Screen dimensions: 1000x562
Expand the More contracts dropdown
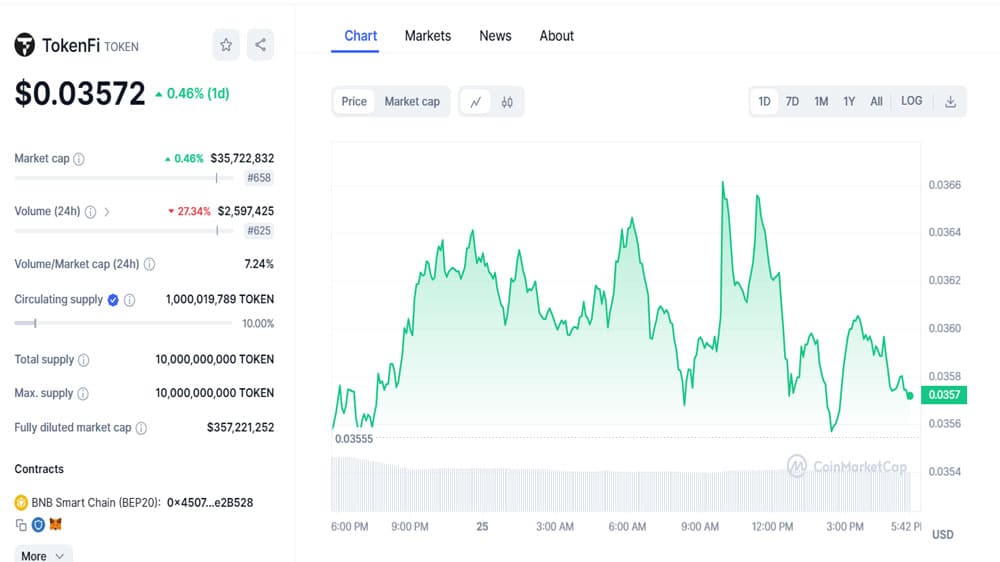[x=43, y=556]
